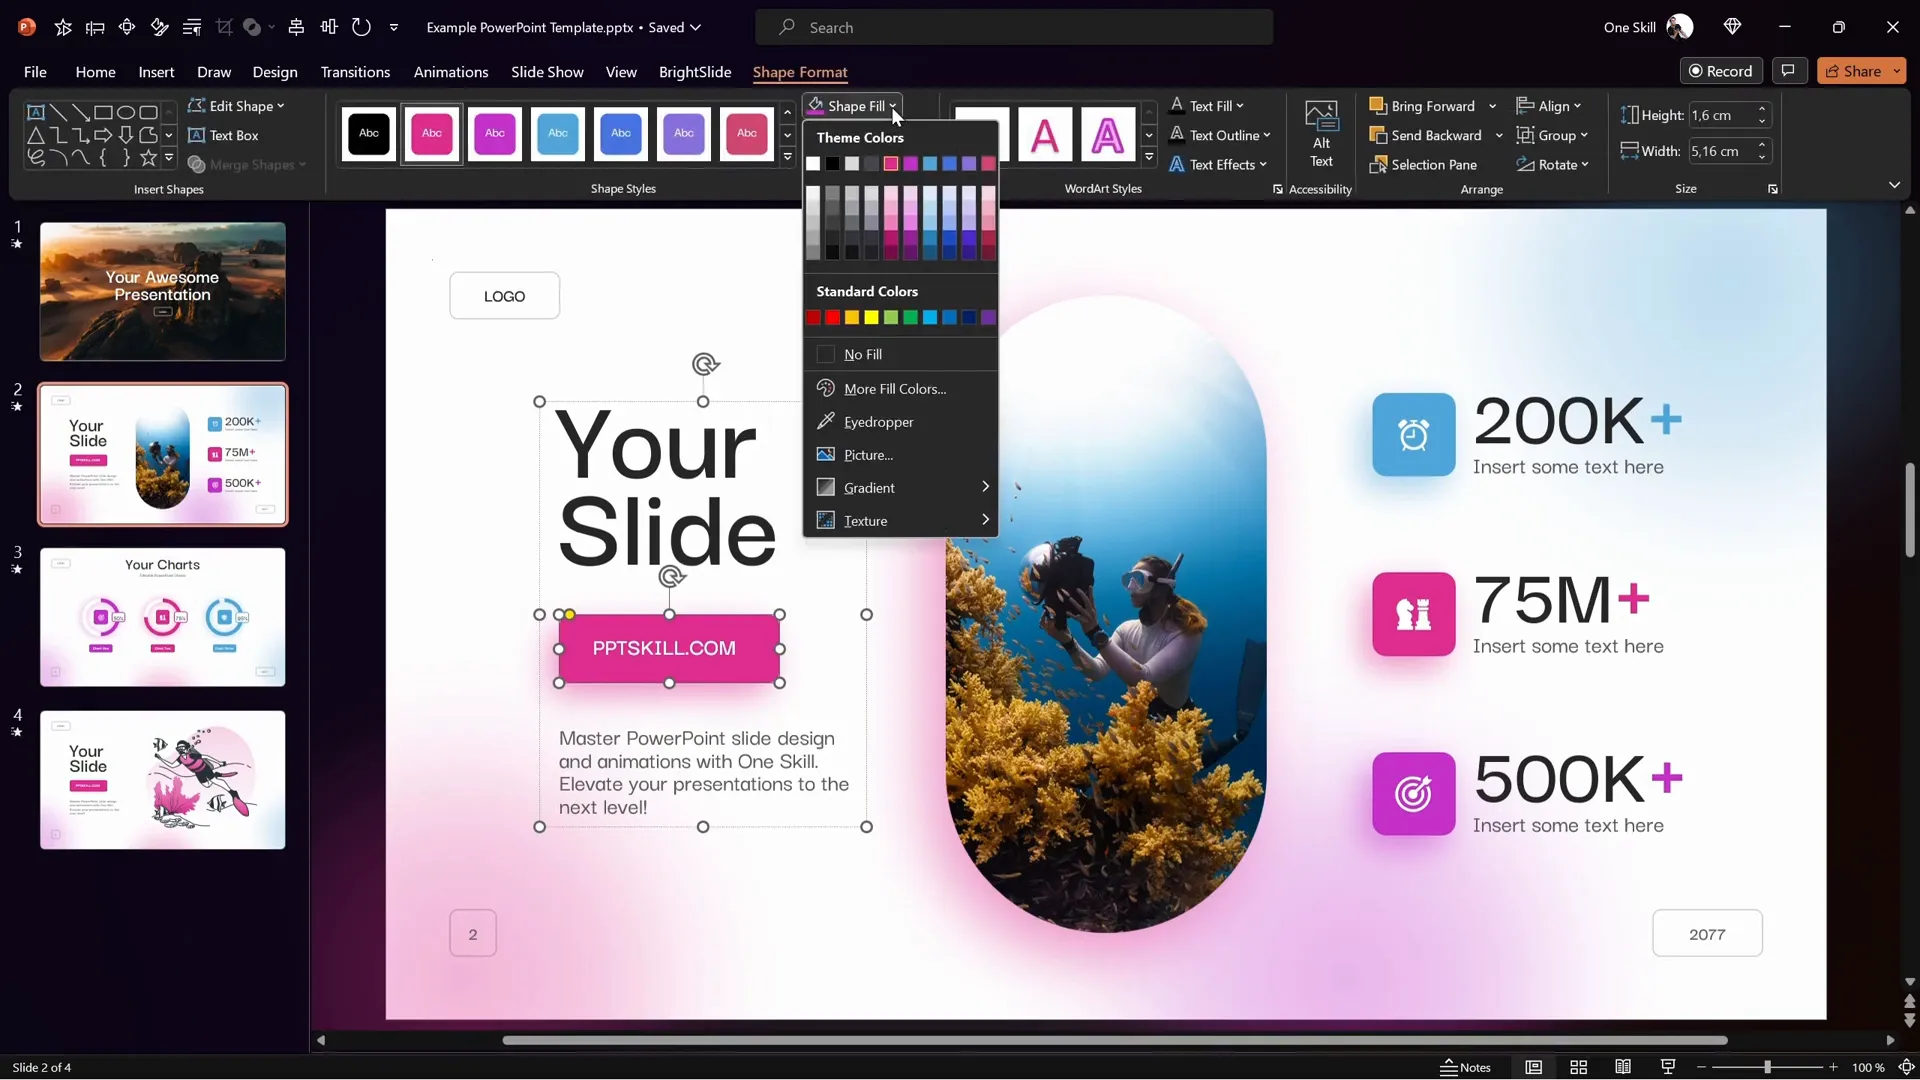Insert a Text Box shape
Viewport: 1920px width, 1080px height.
tap(223, 135)
